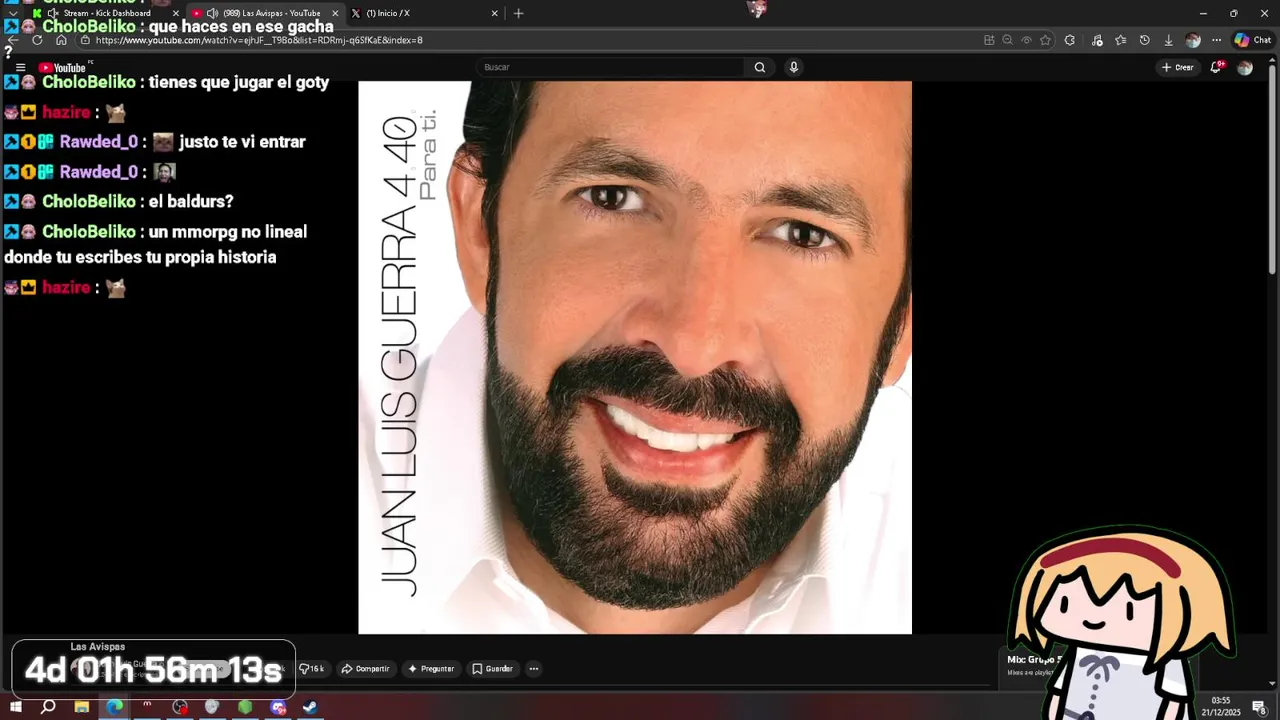Click the Juan Luis Guerra video player

coord(635,357)
